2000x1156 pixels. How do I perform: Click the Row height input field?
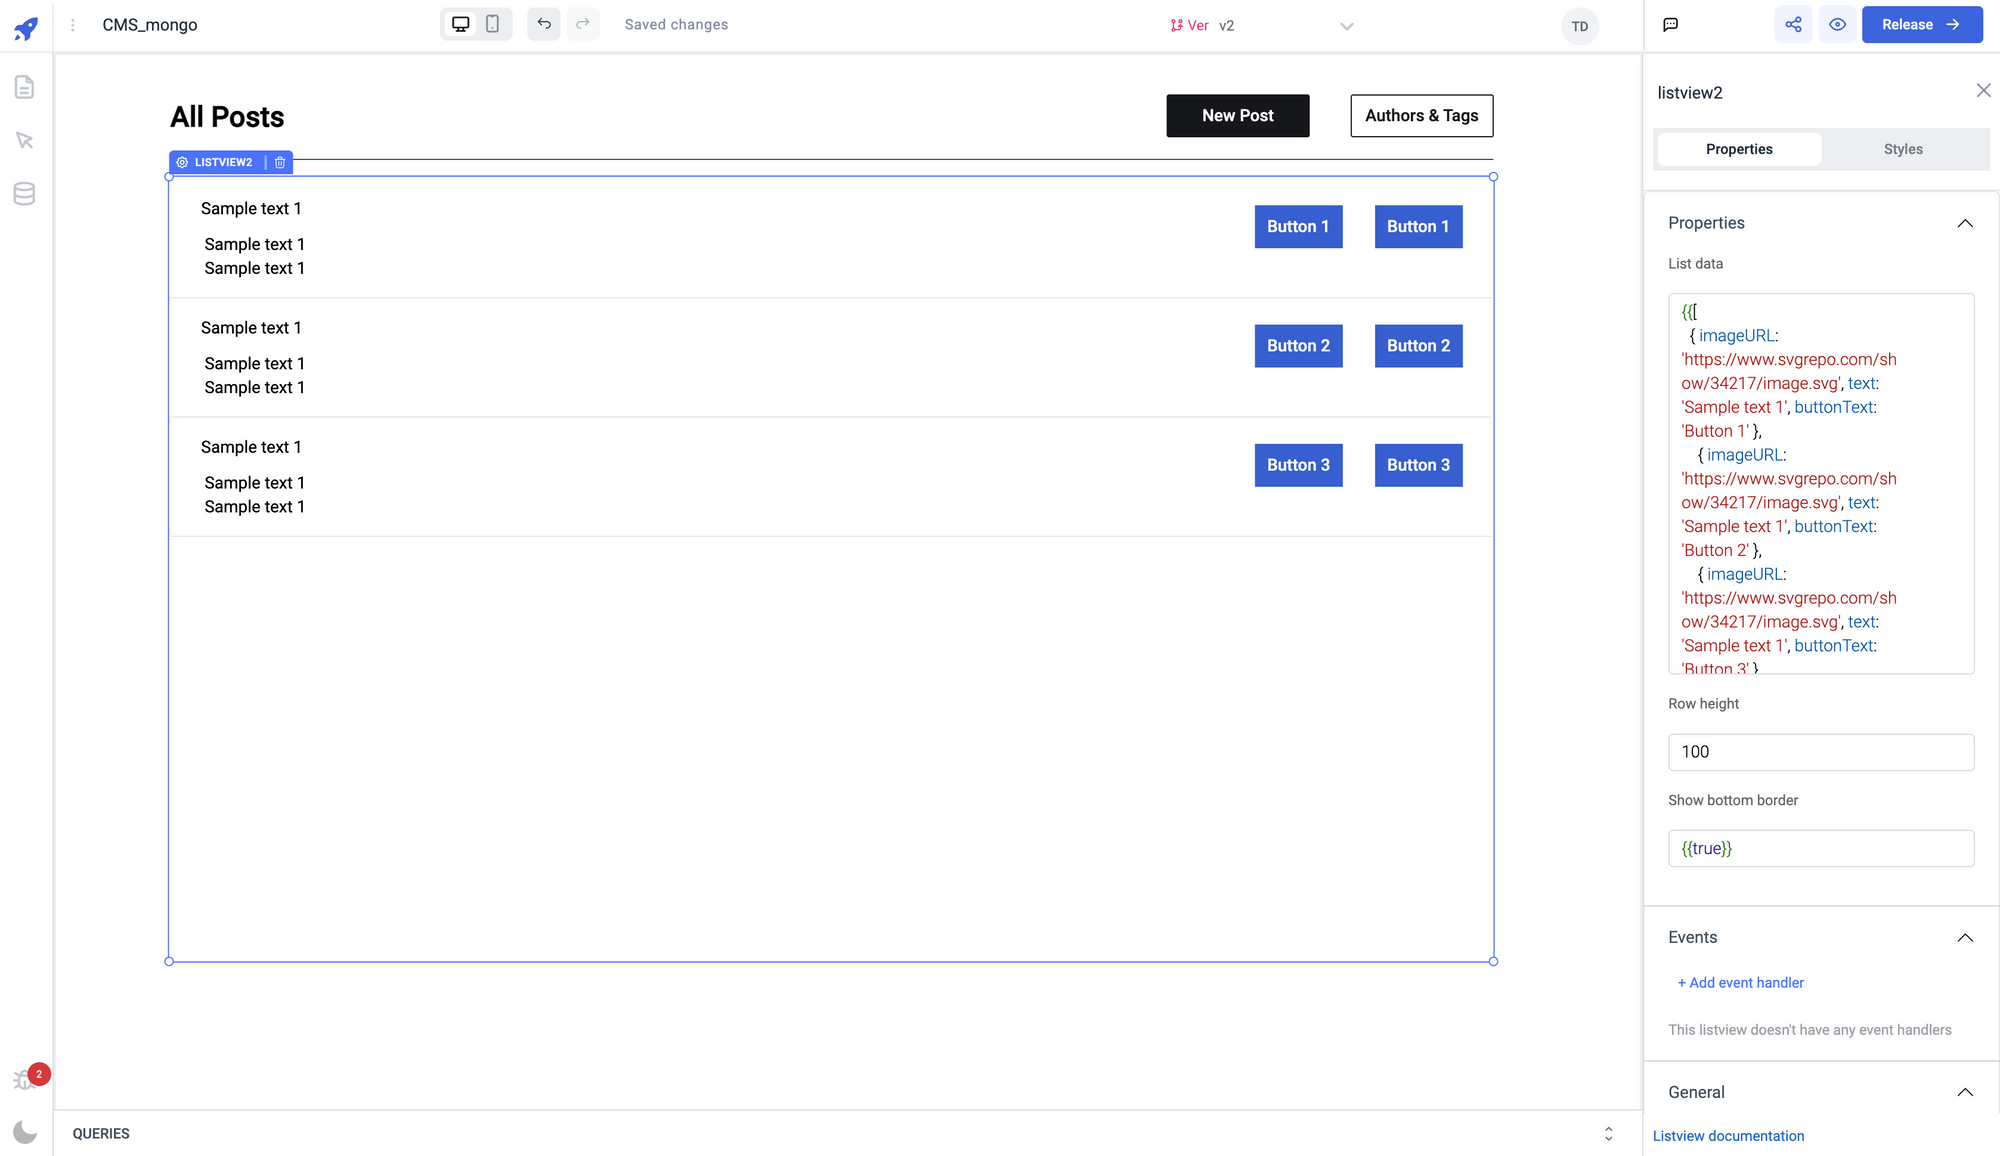point(1820,752)
